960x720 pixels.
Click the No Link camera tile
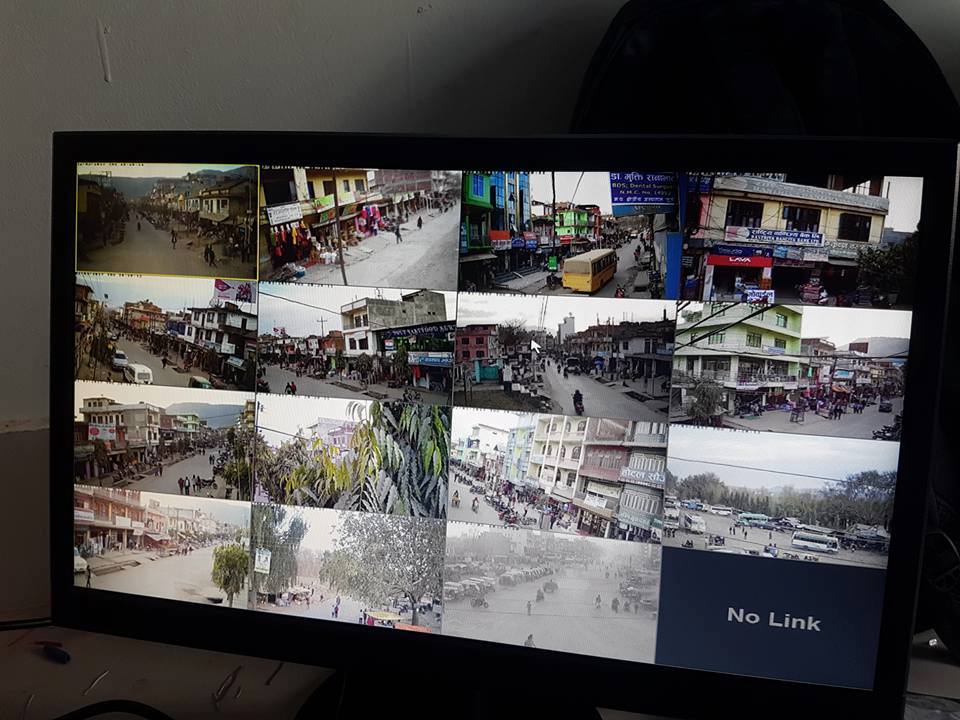(771, 618)
